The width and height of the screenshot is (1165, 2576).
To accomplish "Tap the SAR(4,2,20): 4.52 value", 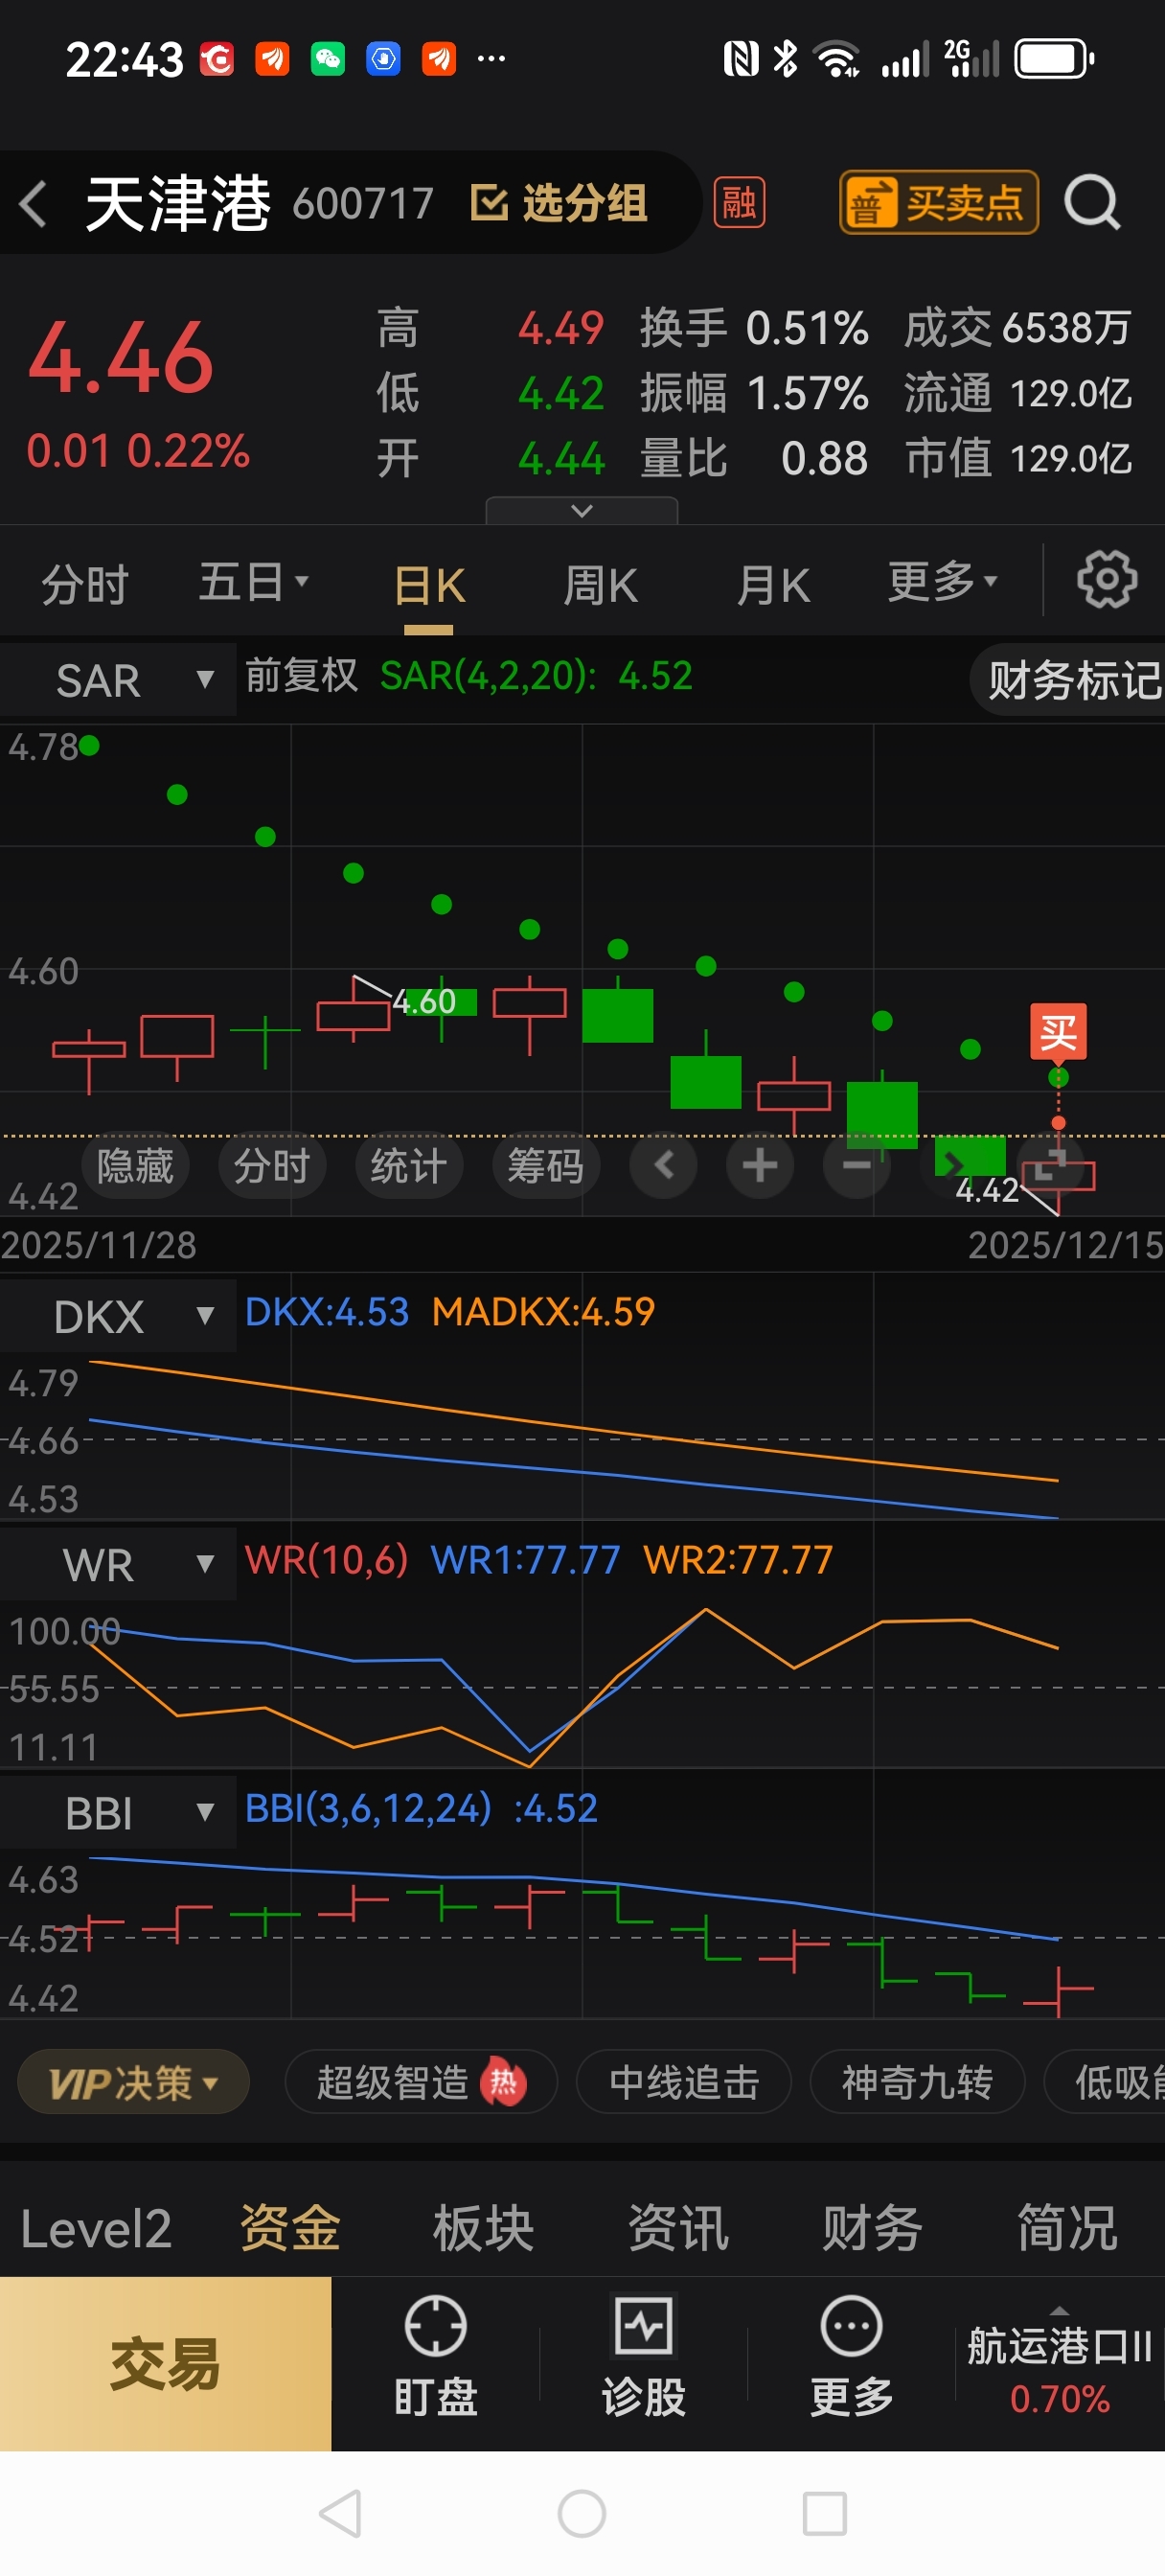I will coord(536,676).
